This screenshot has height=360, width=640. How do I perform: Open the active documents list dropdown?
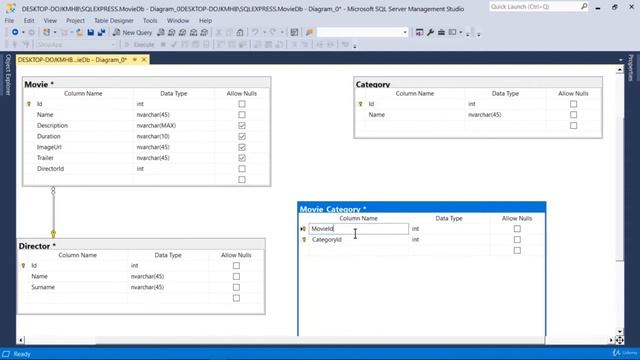(620, 60)
